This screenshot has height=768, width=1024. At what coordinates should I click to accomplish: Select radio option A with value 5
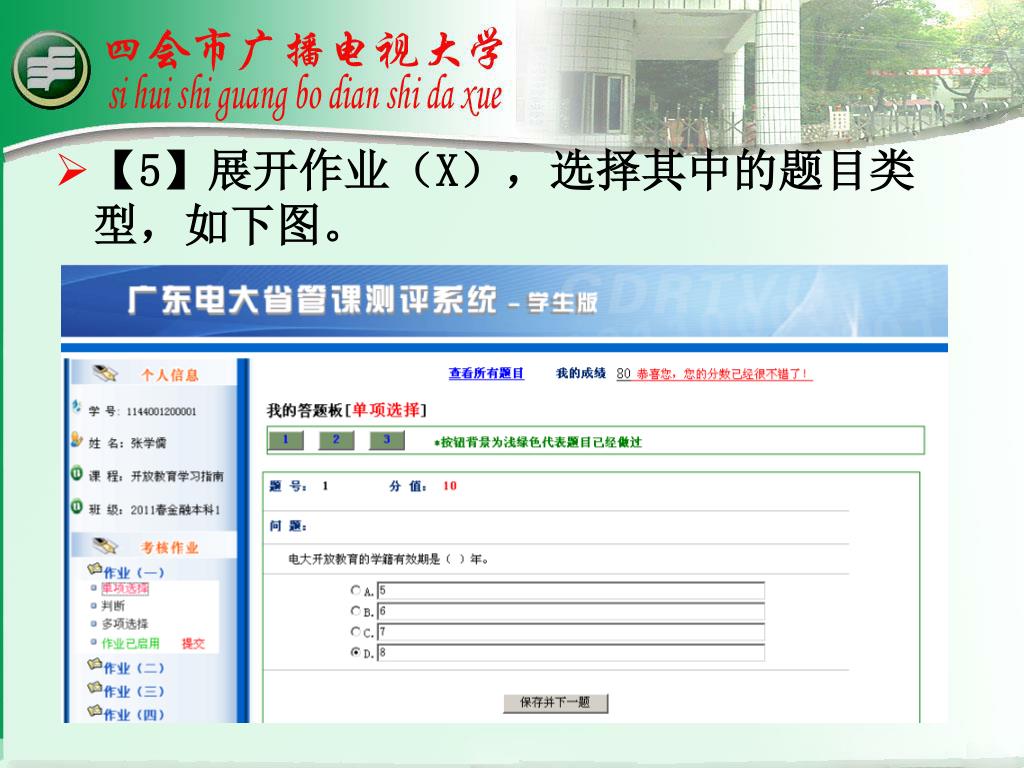pos(355,590)
